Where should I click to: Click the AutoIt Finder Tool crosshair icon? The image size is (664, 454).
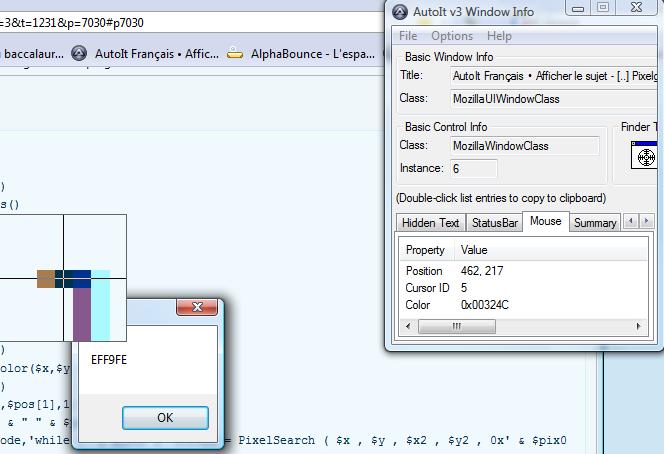tap(645, 157)
